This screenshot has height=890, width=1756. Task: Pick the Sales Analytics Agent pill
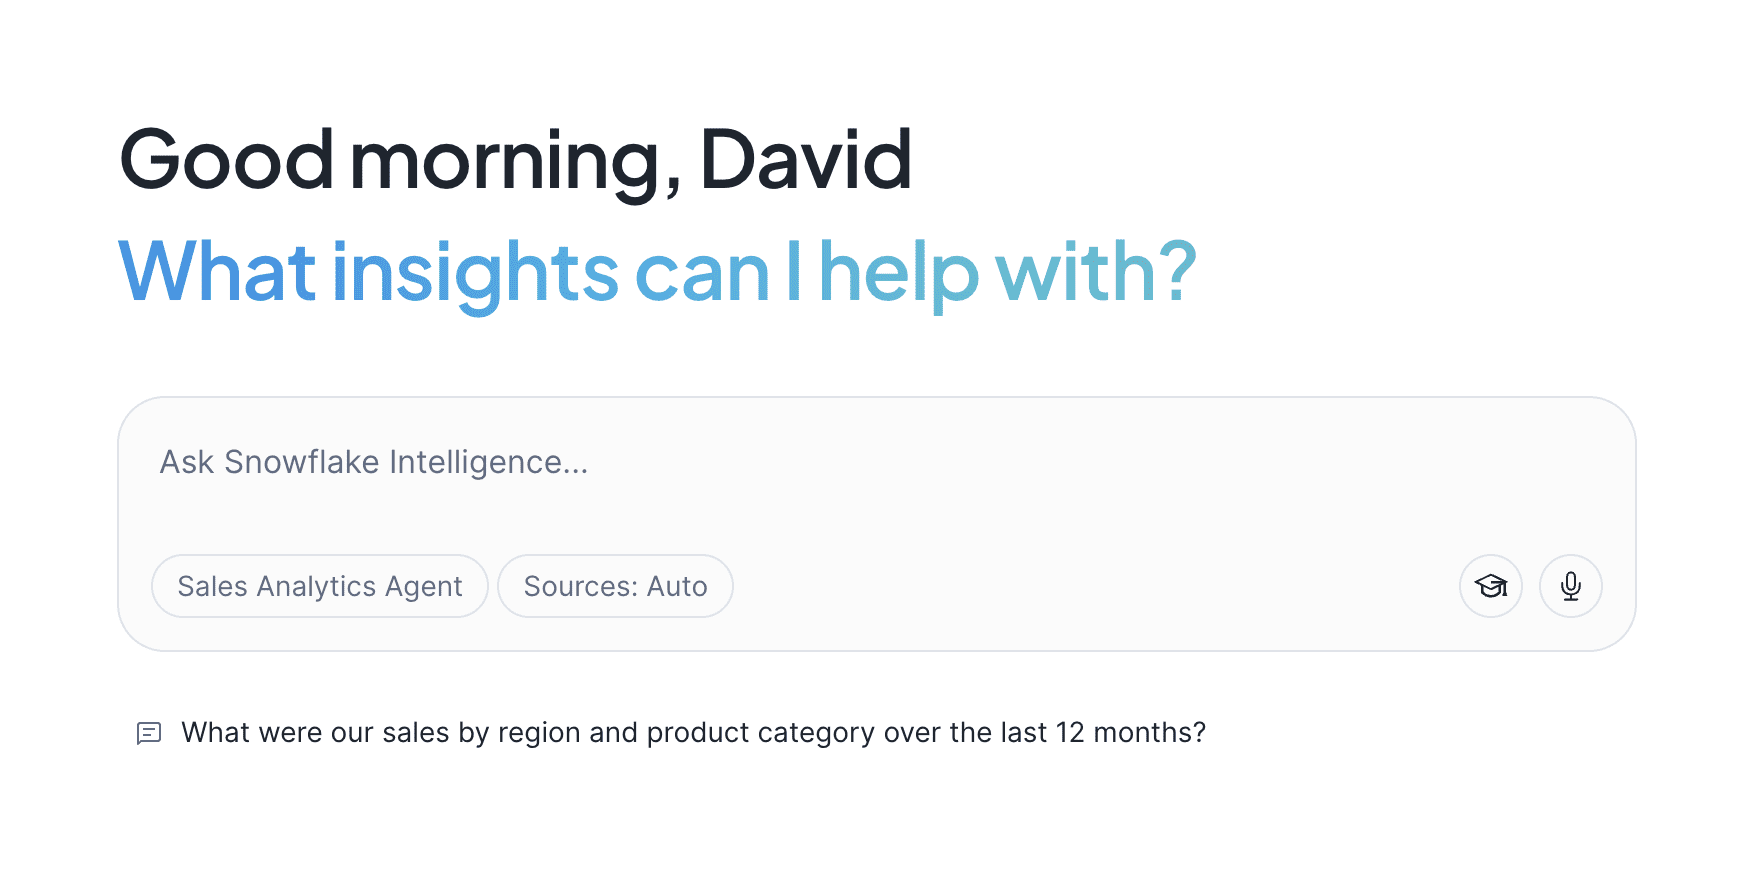(319, 586)
